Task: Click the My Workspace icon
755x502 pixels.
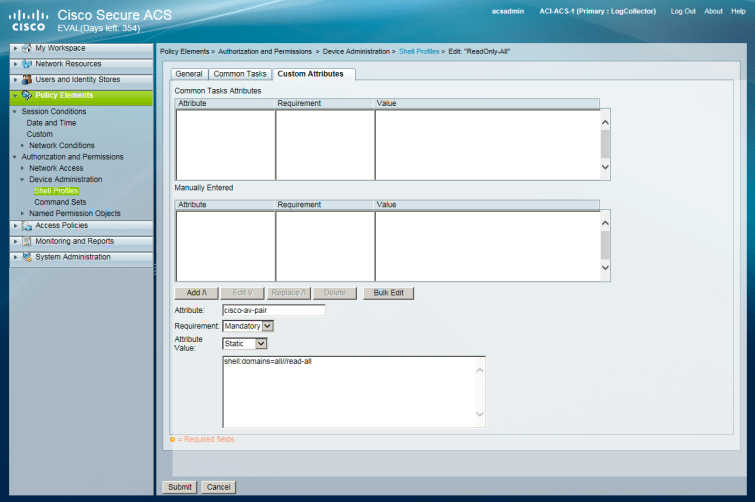Action: (x=26, y=47)
